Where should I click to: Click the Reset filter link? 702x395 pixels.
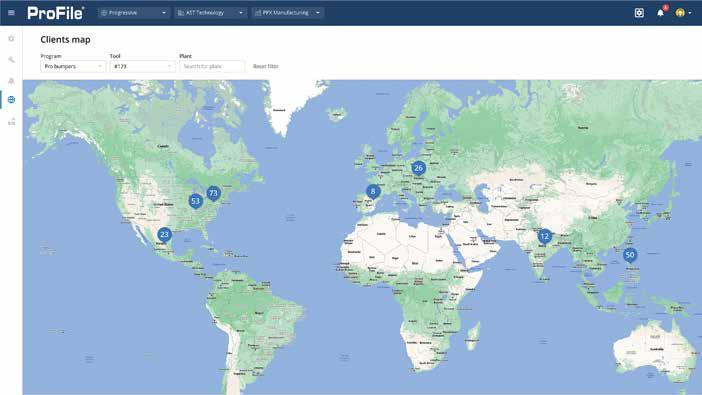(265, 66)
